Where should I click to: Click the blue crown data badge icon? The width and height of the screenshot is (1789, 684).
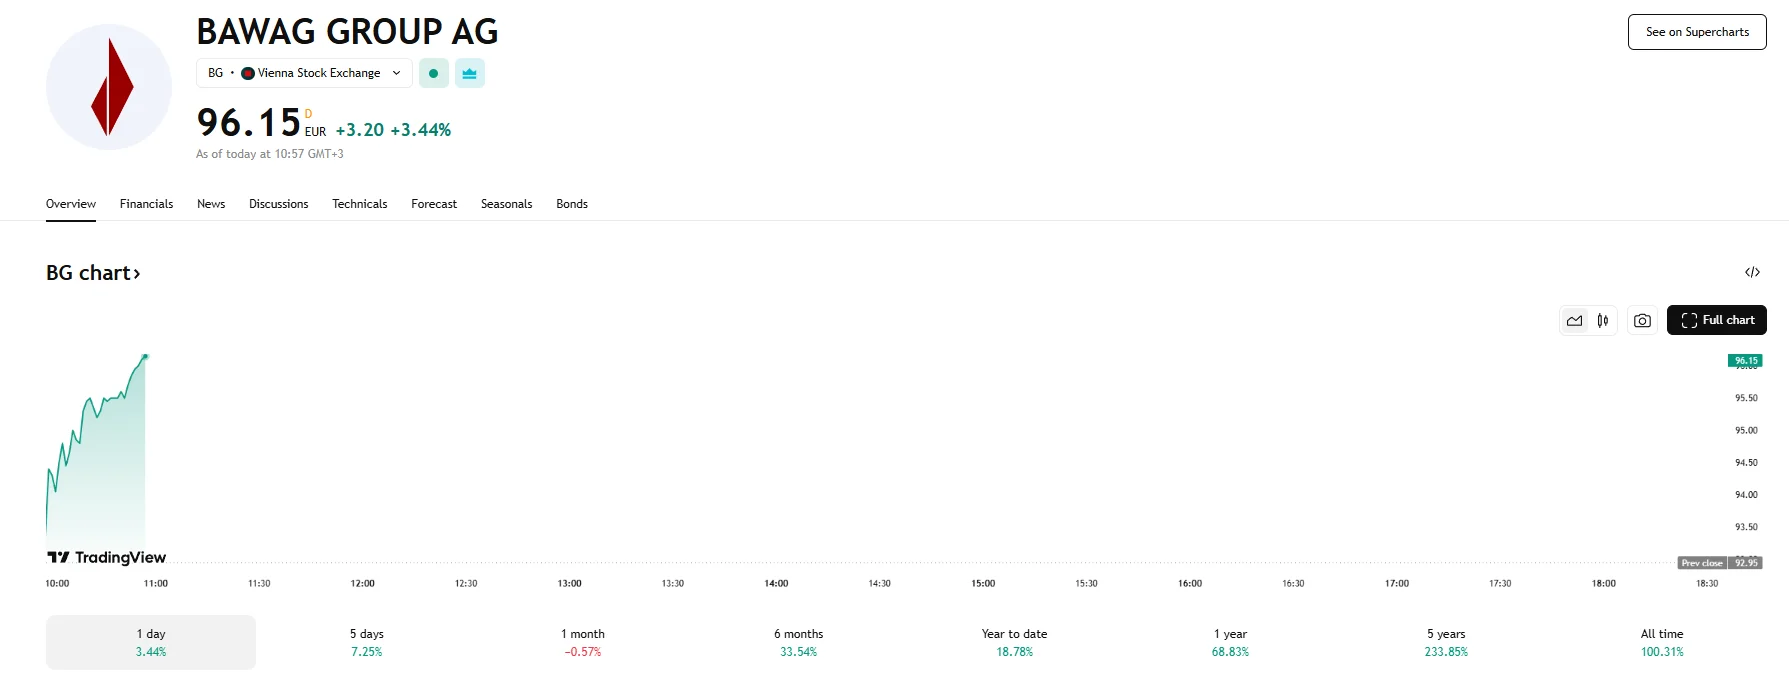(470, 73)
